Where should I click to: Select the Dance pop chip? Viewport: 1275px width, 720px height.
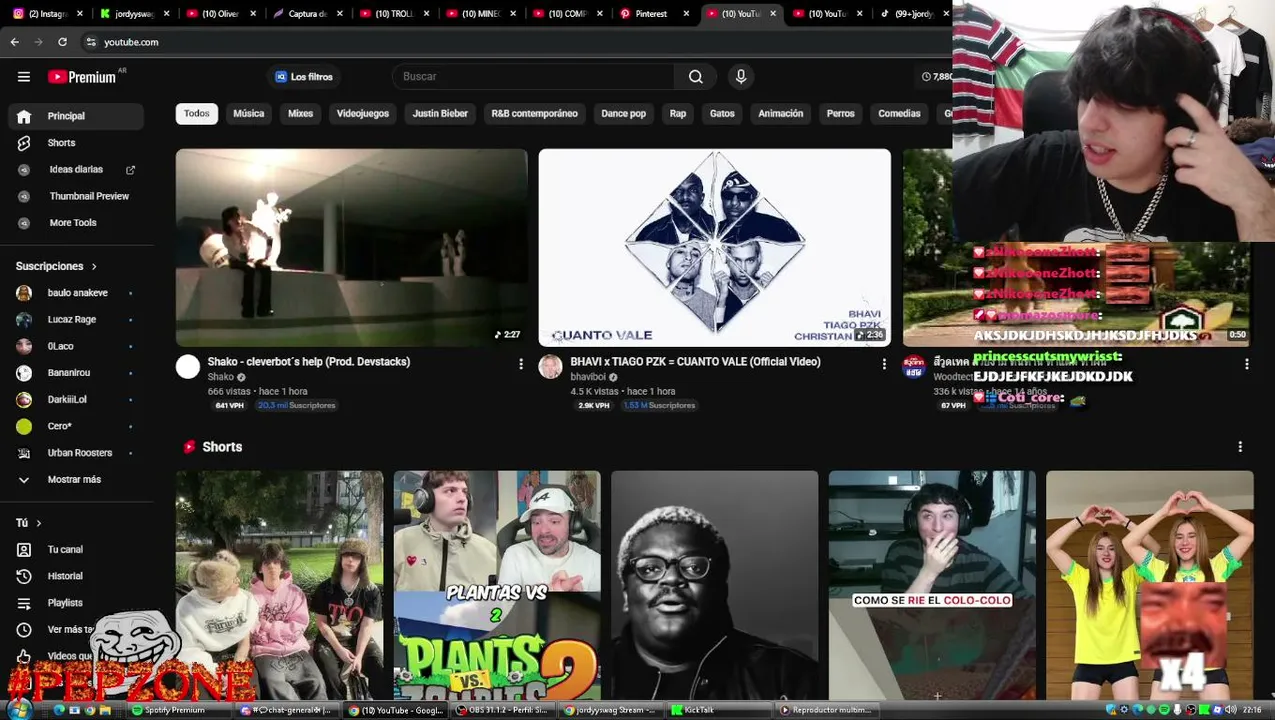click(x=624, y=114)
